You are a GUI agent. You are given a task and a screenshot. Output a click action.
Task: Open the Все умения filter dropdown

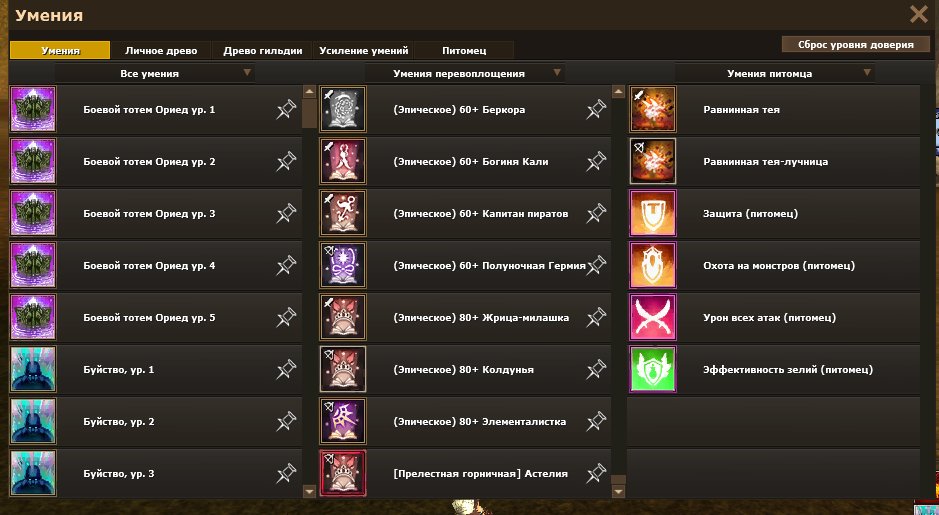[155, 73]
